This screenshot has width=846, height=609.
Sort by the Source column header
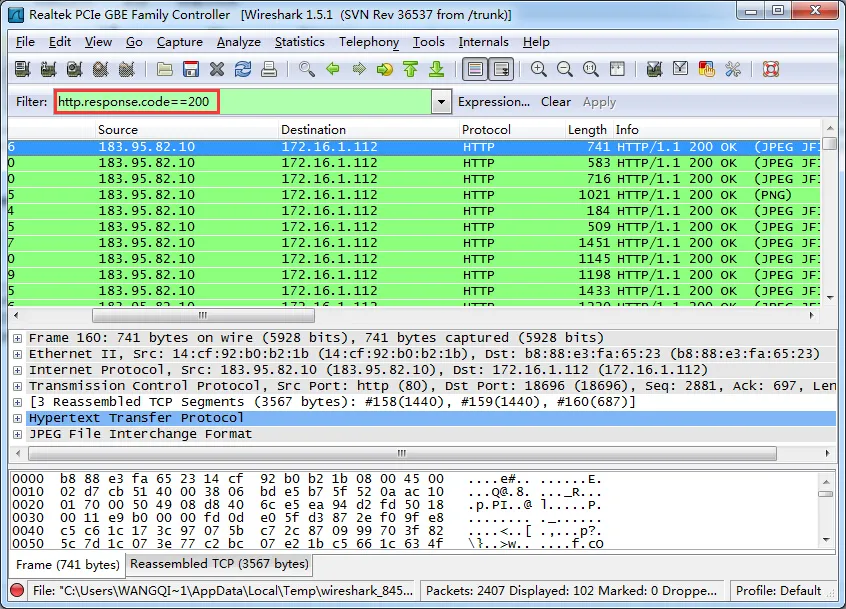point(186,129)
